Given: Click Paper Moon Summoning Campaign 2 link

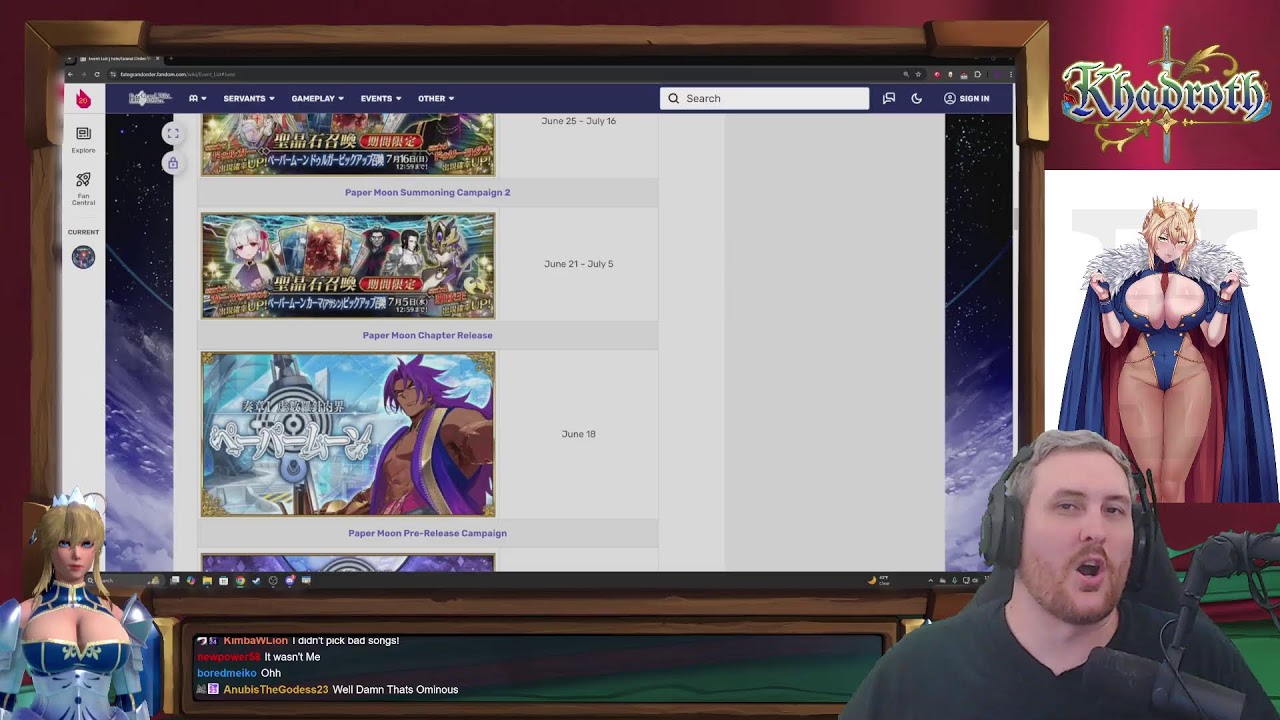Looking at the screenshot, I should 427,192.
